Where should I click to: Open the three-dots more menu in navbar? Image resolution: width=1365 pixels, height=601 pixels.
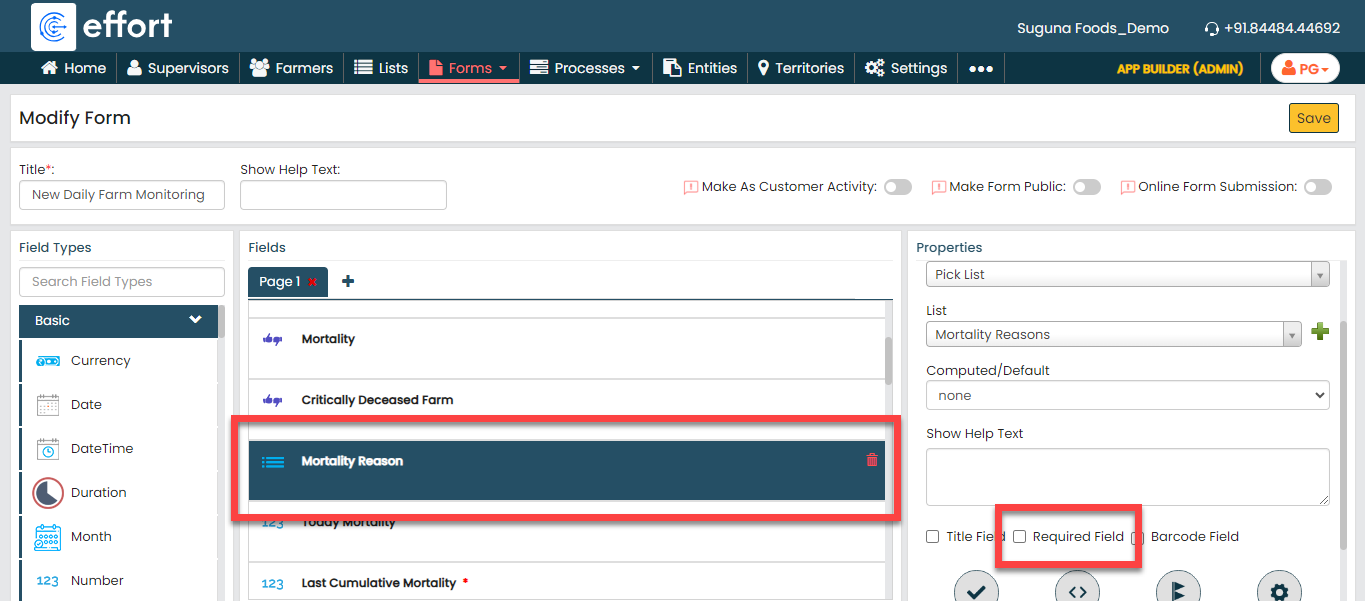point(981,68)
